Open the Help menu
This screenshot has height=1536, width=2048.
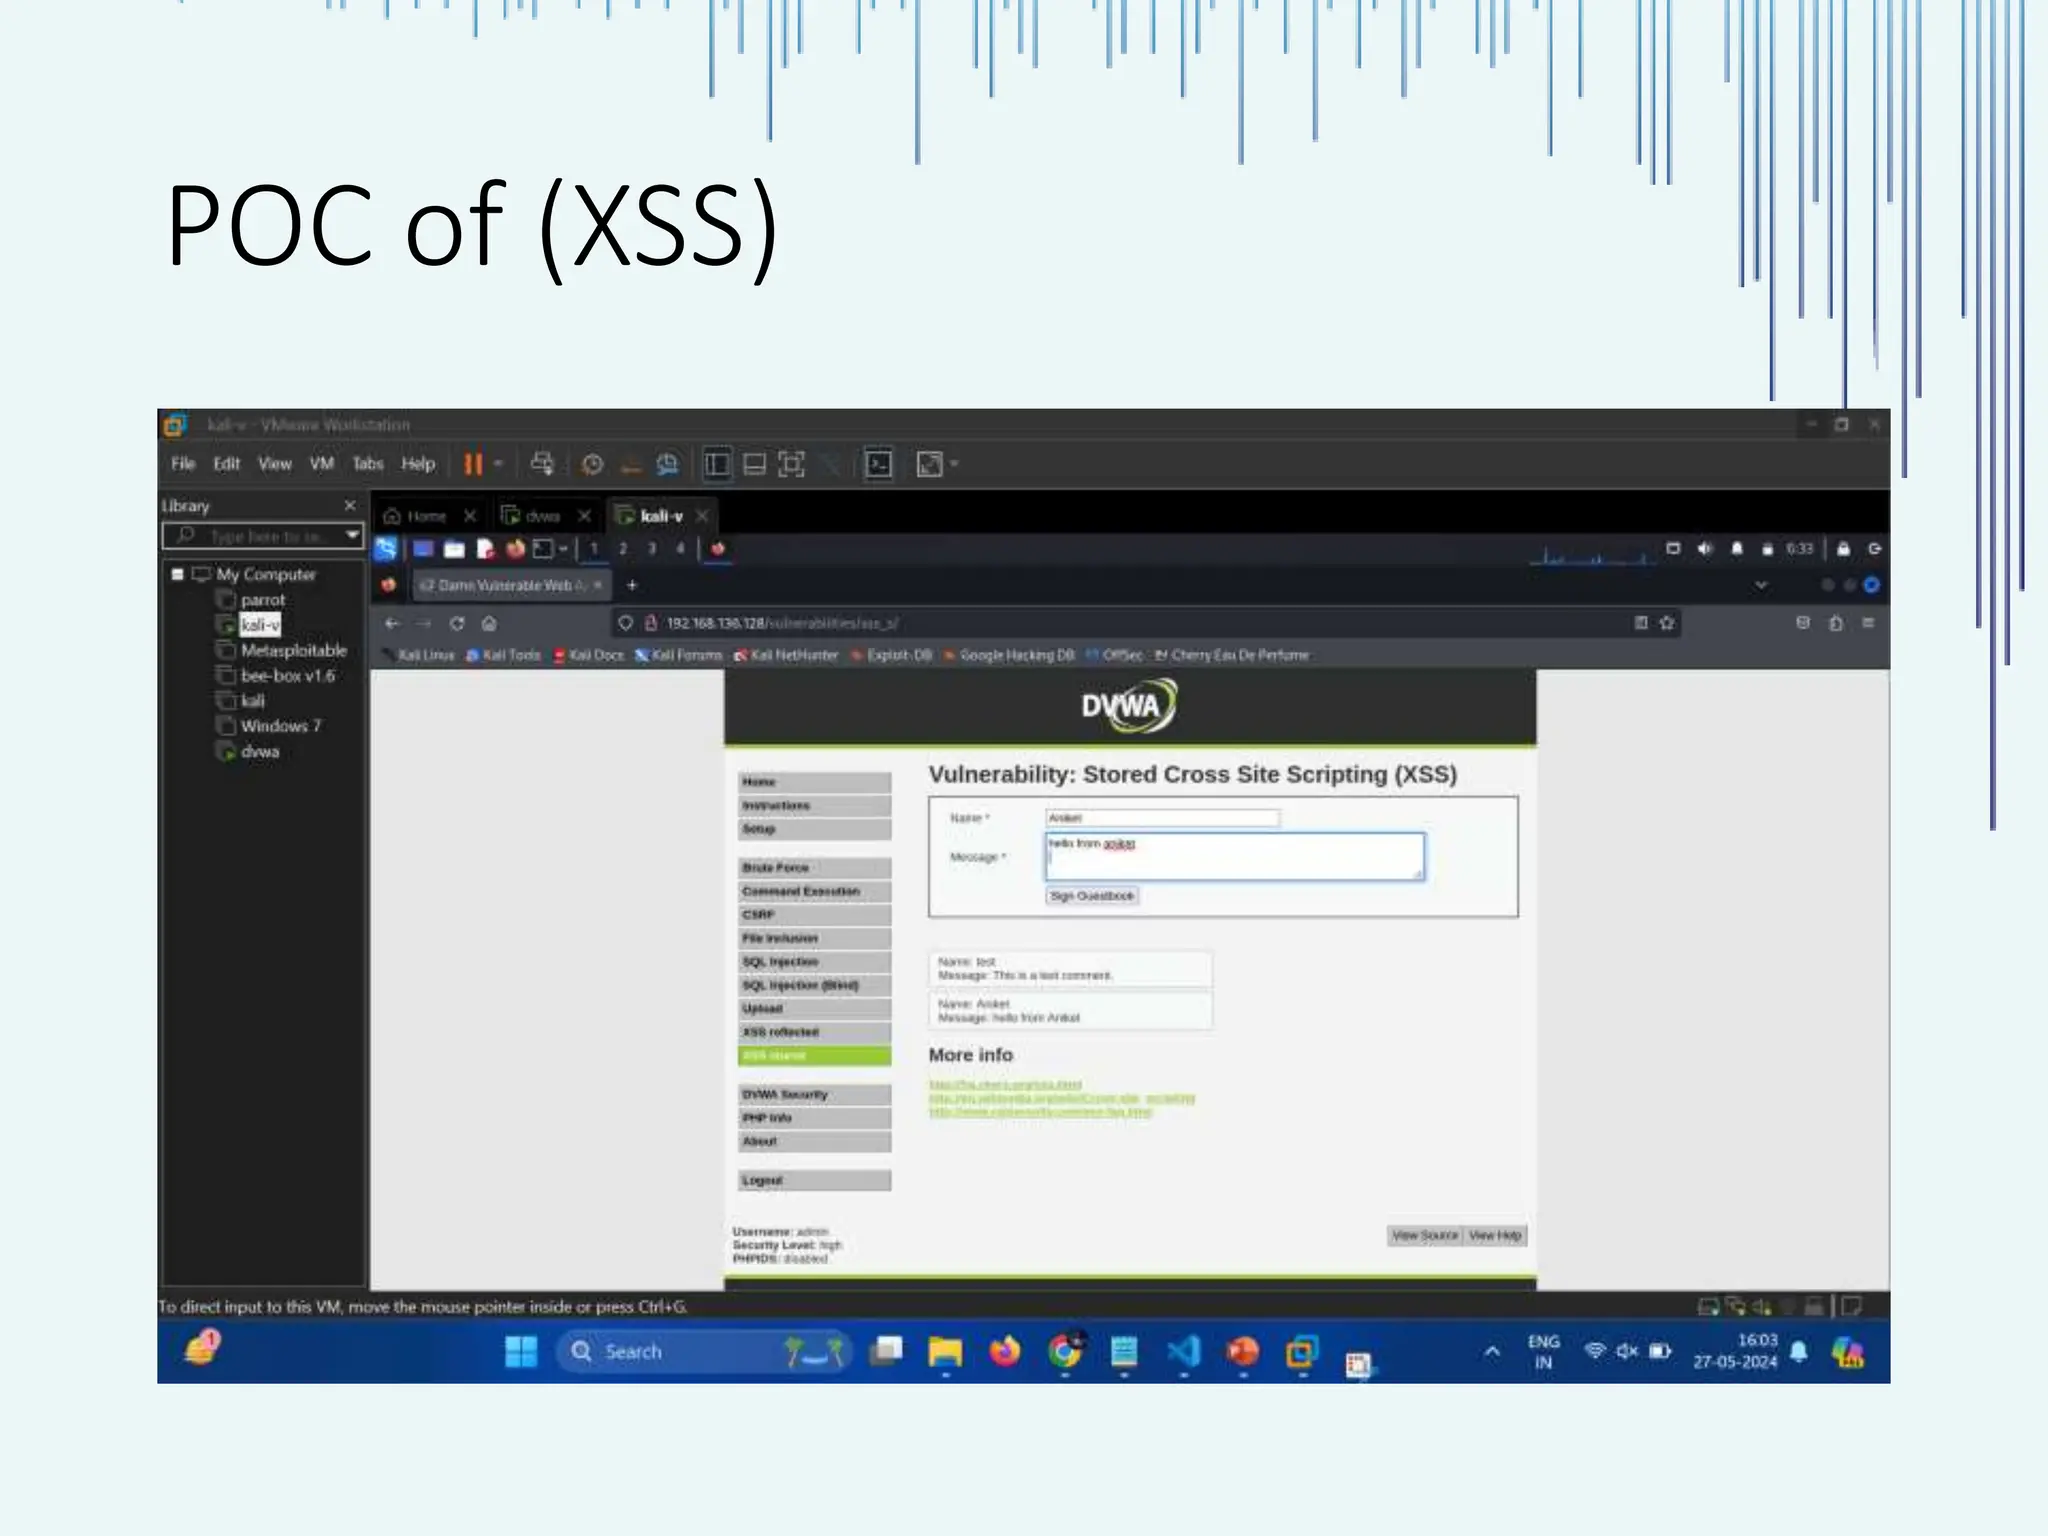tap(418, 464)
